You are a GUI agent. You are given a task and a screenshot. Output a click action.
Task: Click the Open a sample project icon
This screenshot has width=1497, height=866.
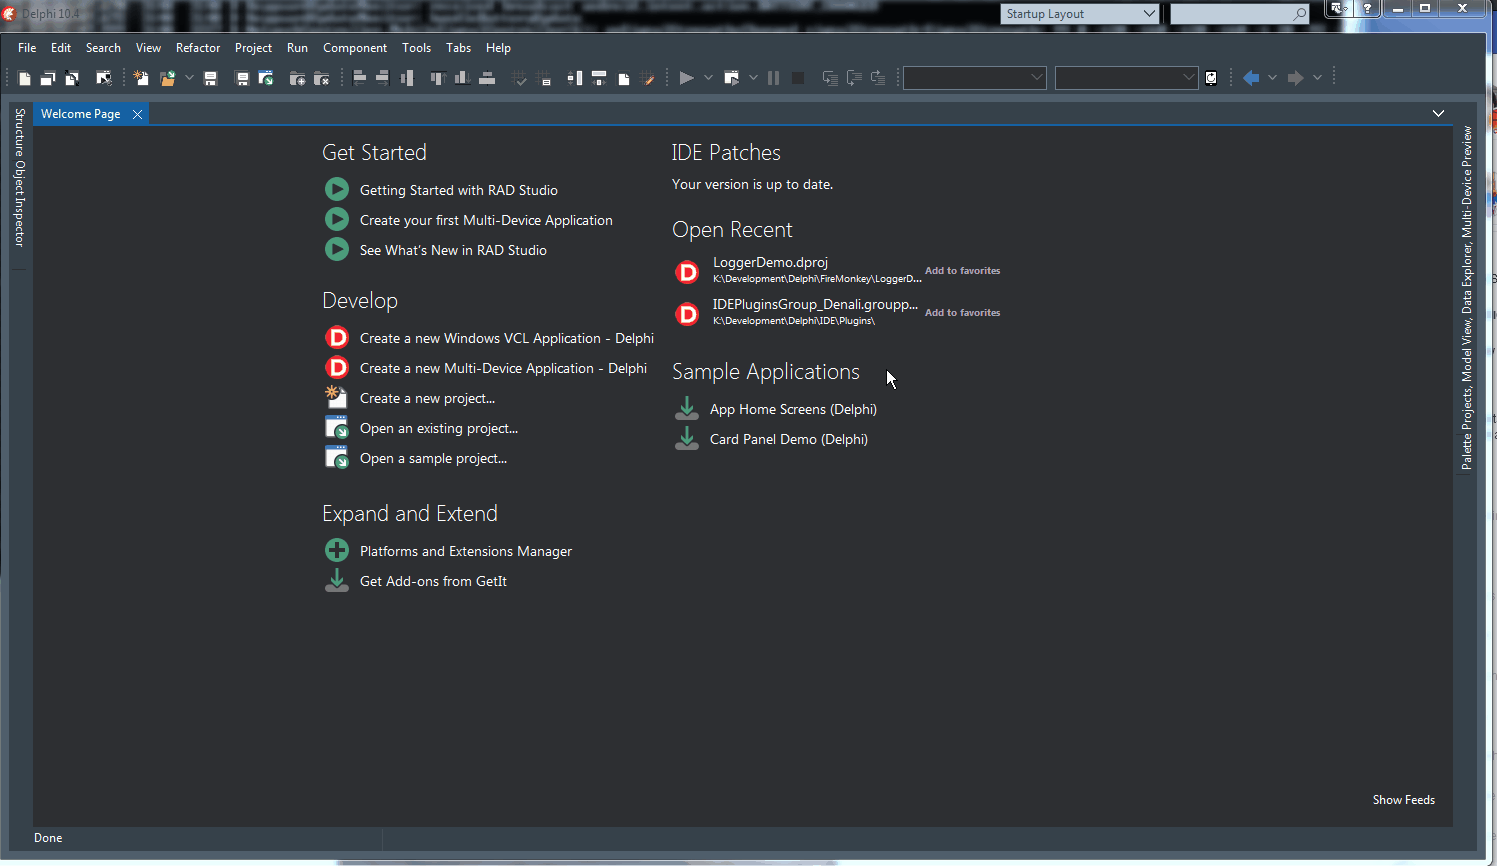point(337,457)
